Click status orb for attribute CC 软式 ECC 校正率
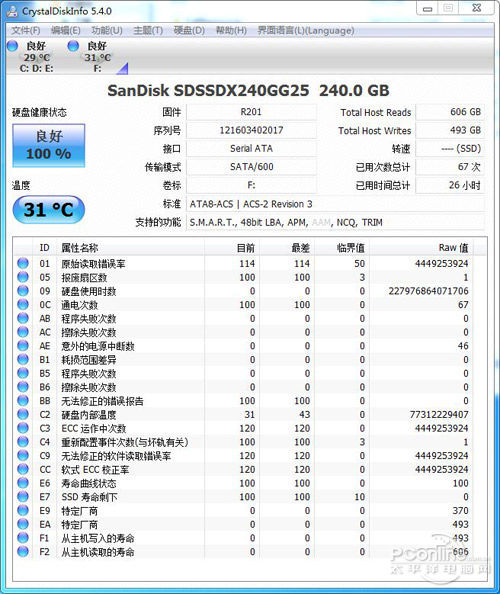500x594 pixels. pos(23,469)
